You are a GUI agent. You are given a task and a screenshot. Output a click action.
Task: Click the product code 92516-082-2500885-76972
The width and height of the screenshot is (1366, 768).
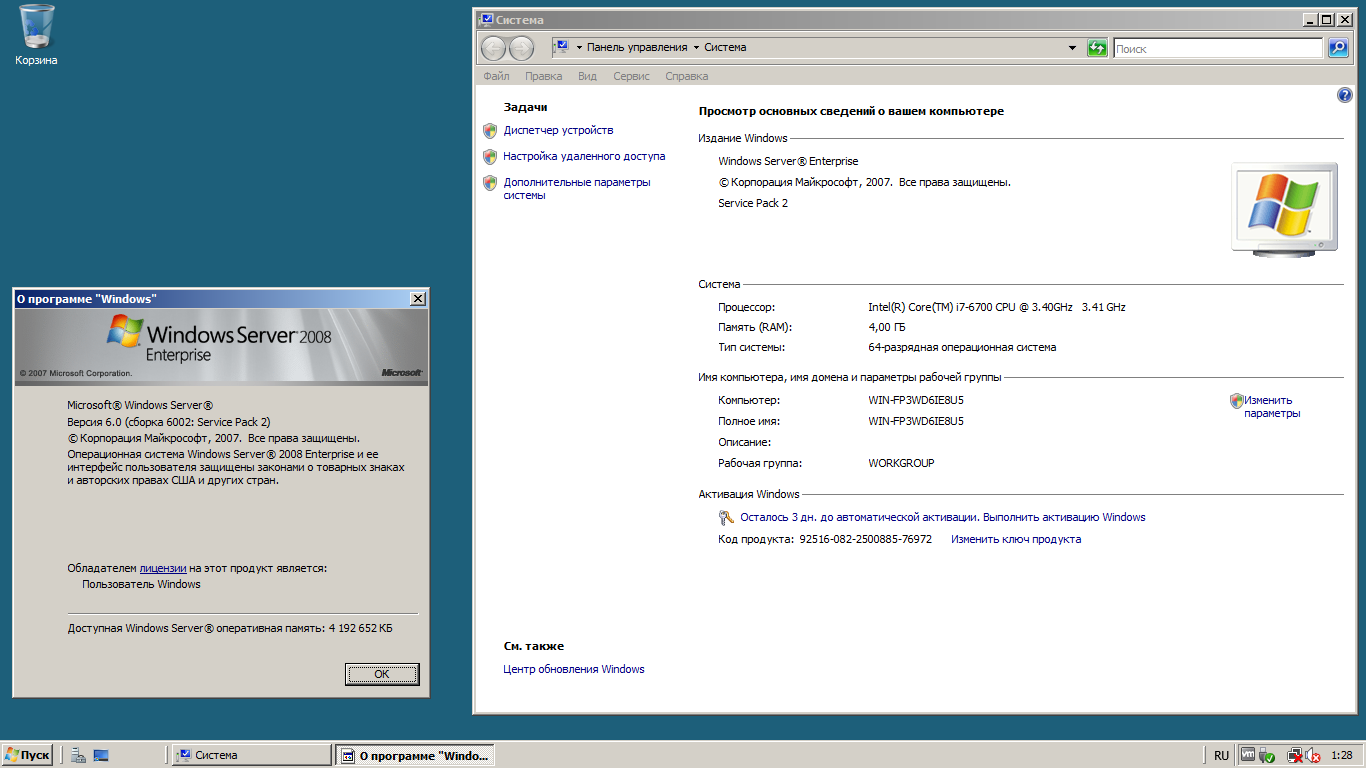click(866, 539)
